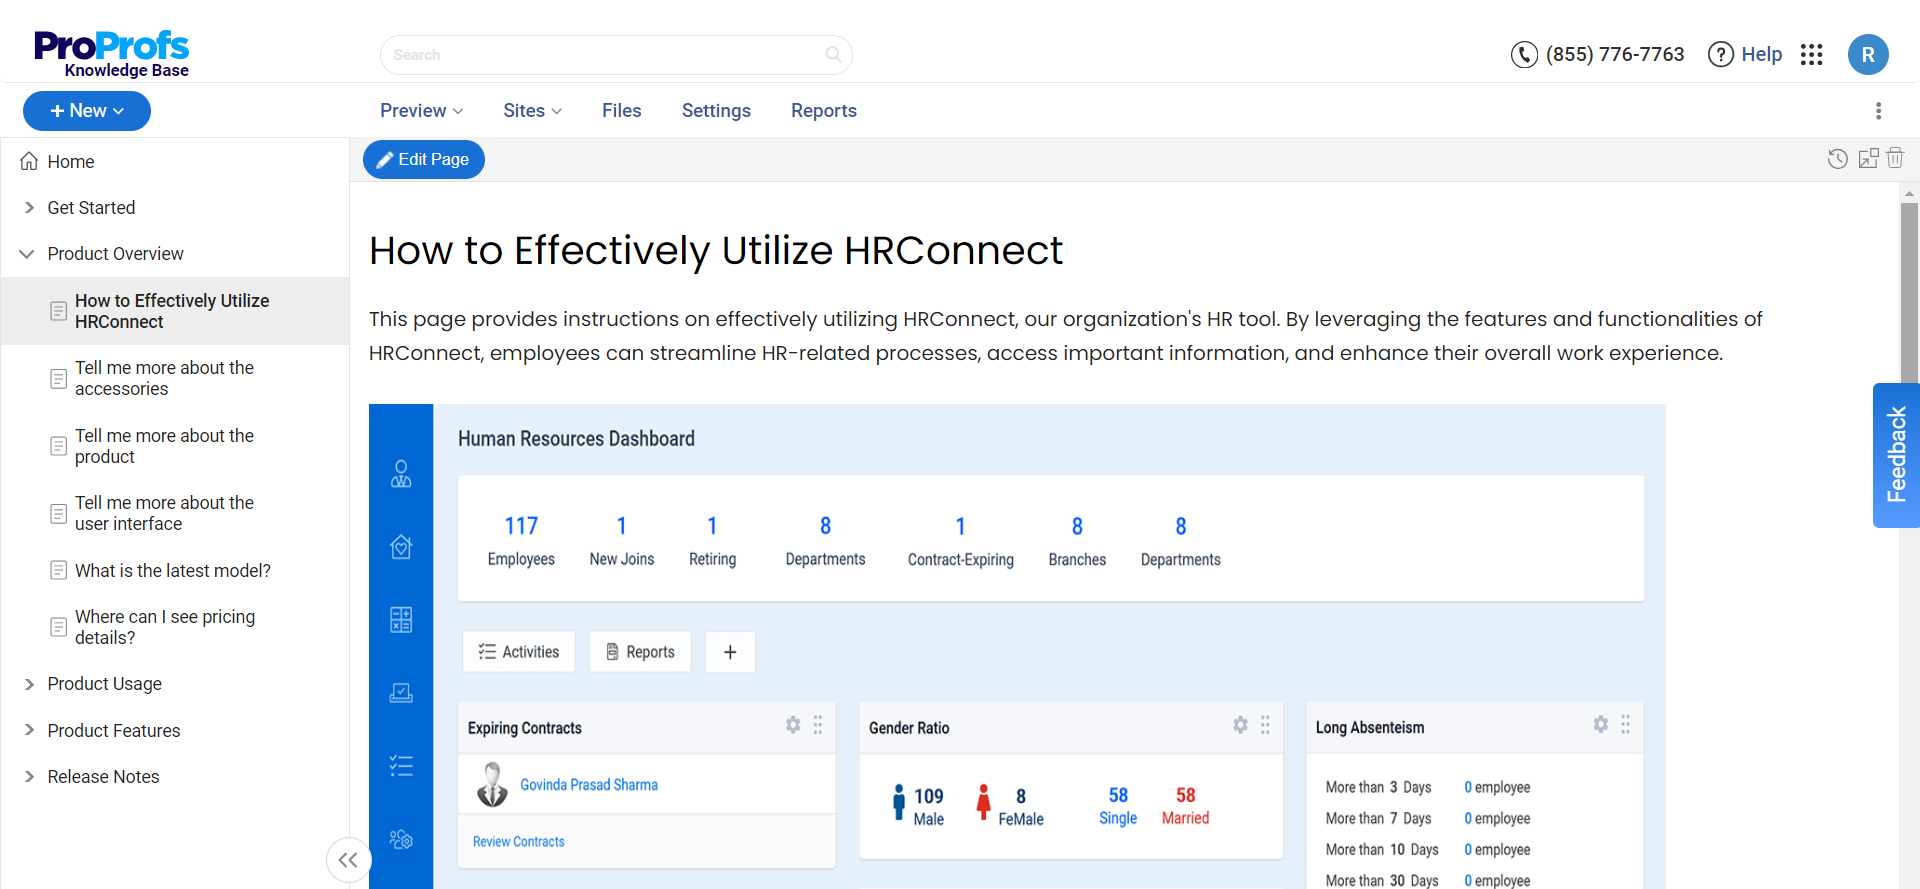Open Tell me more about the accessories
This screenshot has height=889, width=1920.
pyautogui.click(x=165, y=378)
